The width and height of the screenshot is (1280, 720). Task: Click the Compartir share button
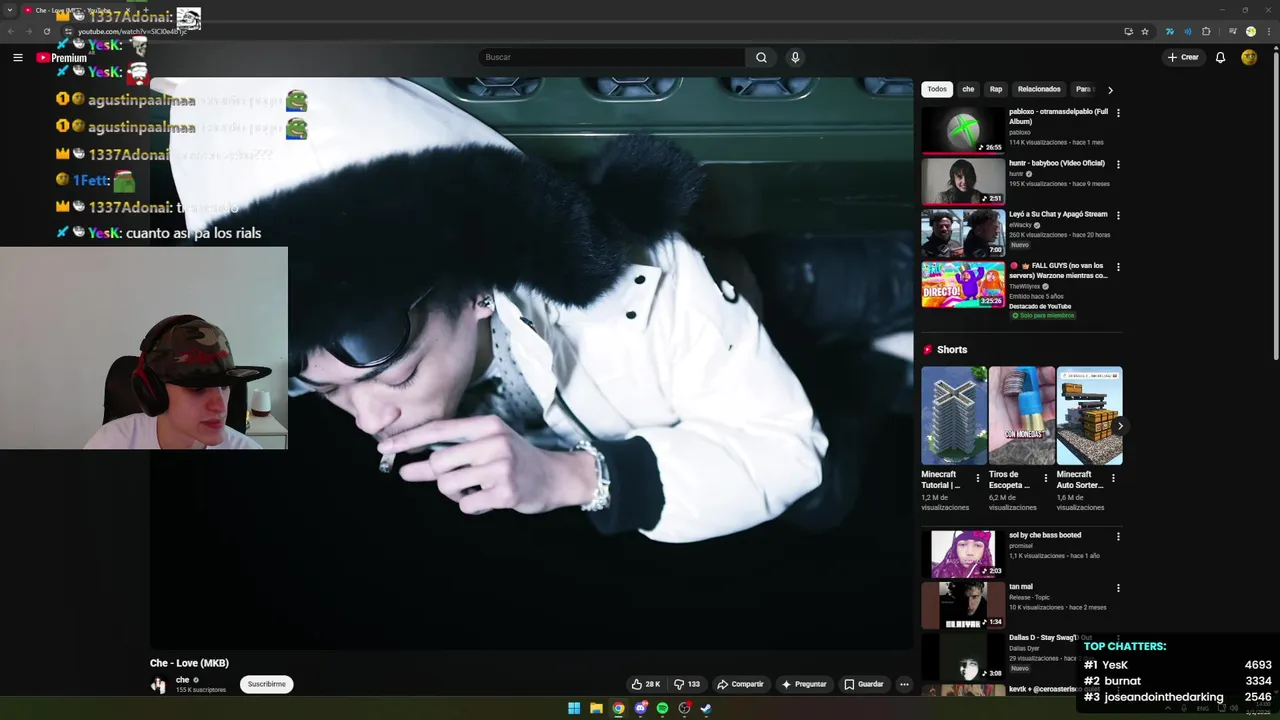pos(740,684)
